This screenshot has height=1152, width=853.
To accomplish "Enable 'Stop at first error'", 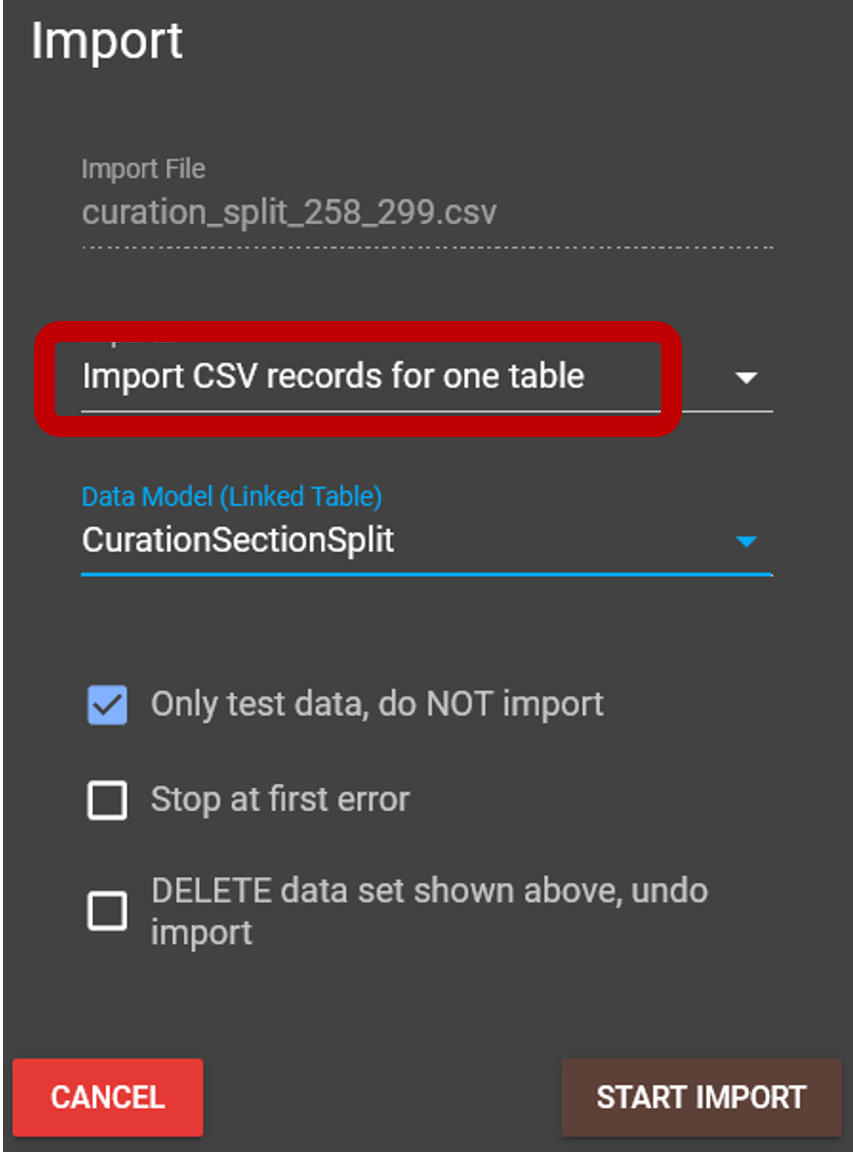I will coord(106,800).
